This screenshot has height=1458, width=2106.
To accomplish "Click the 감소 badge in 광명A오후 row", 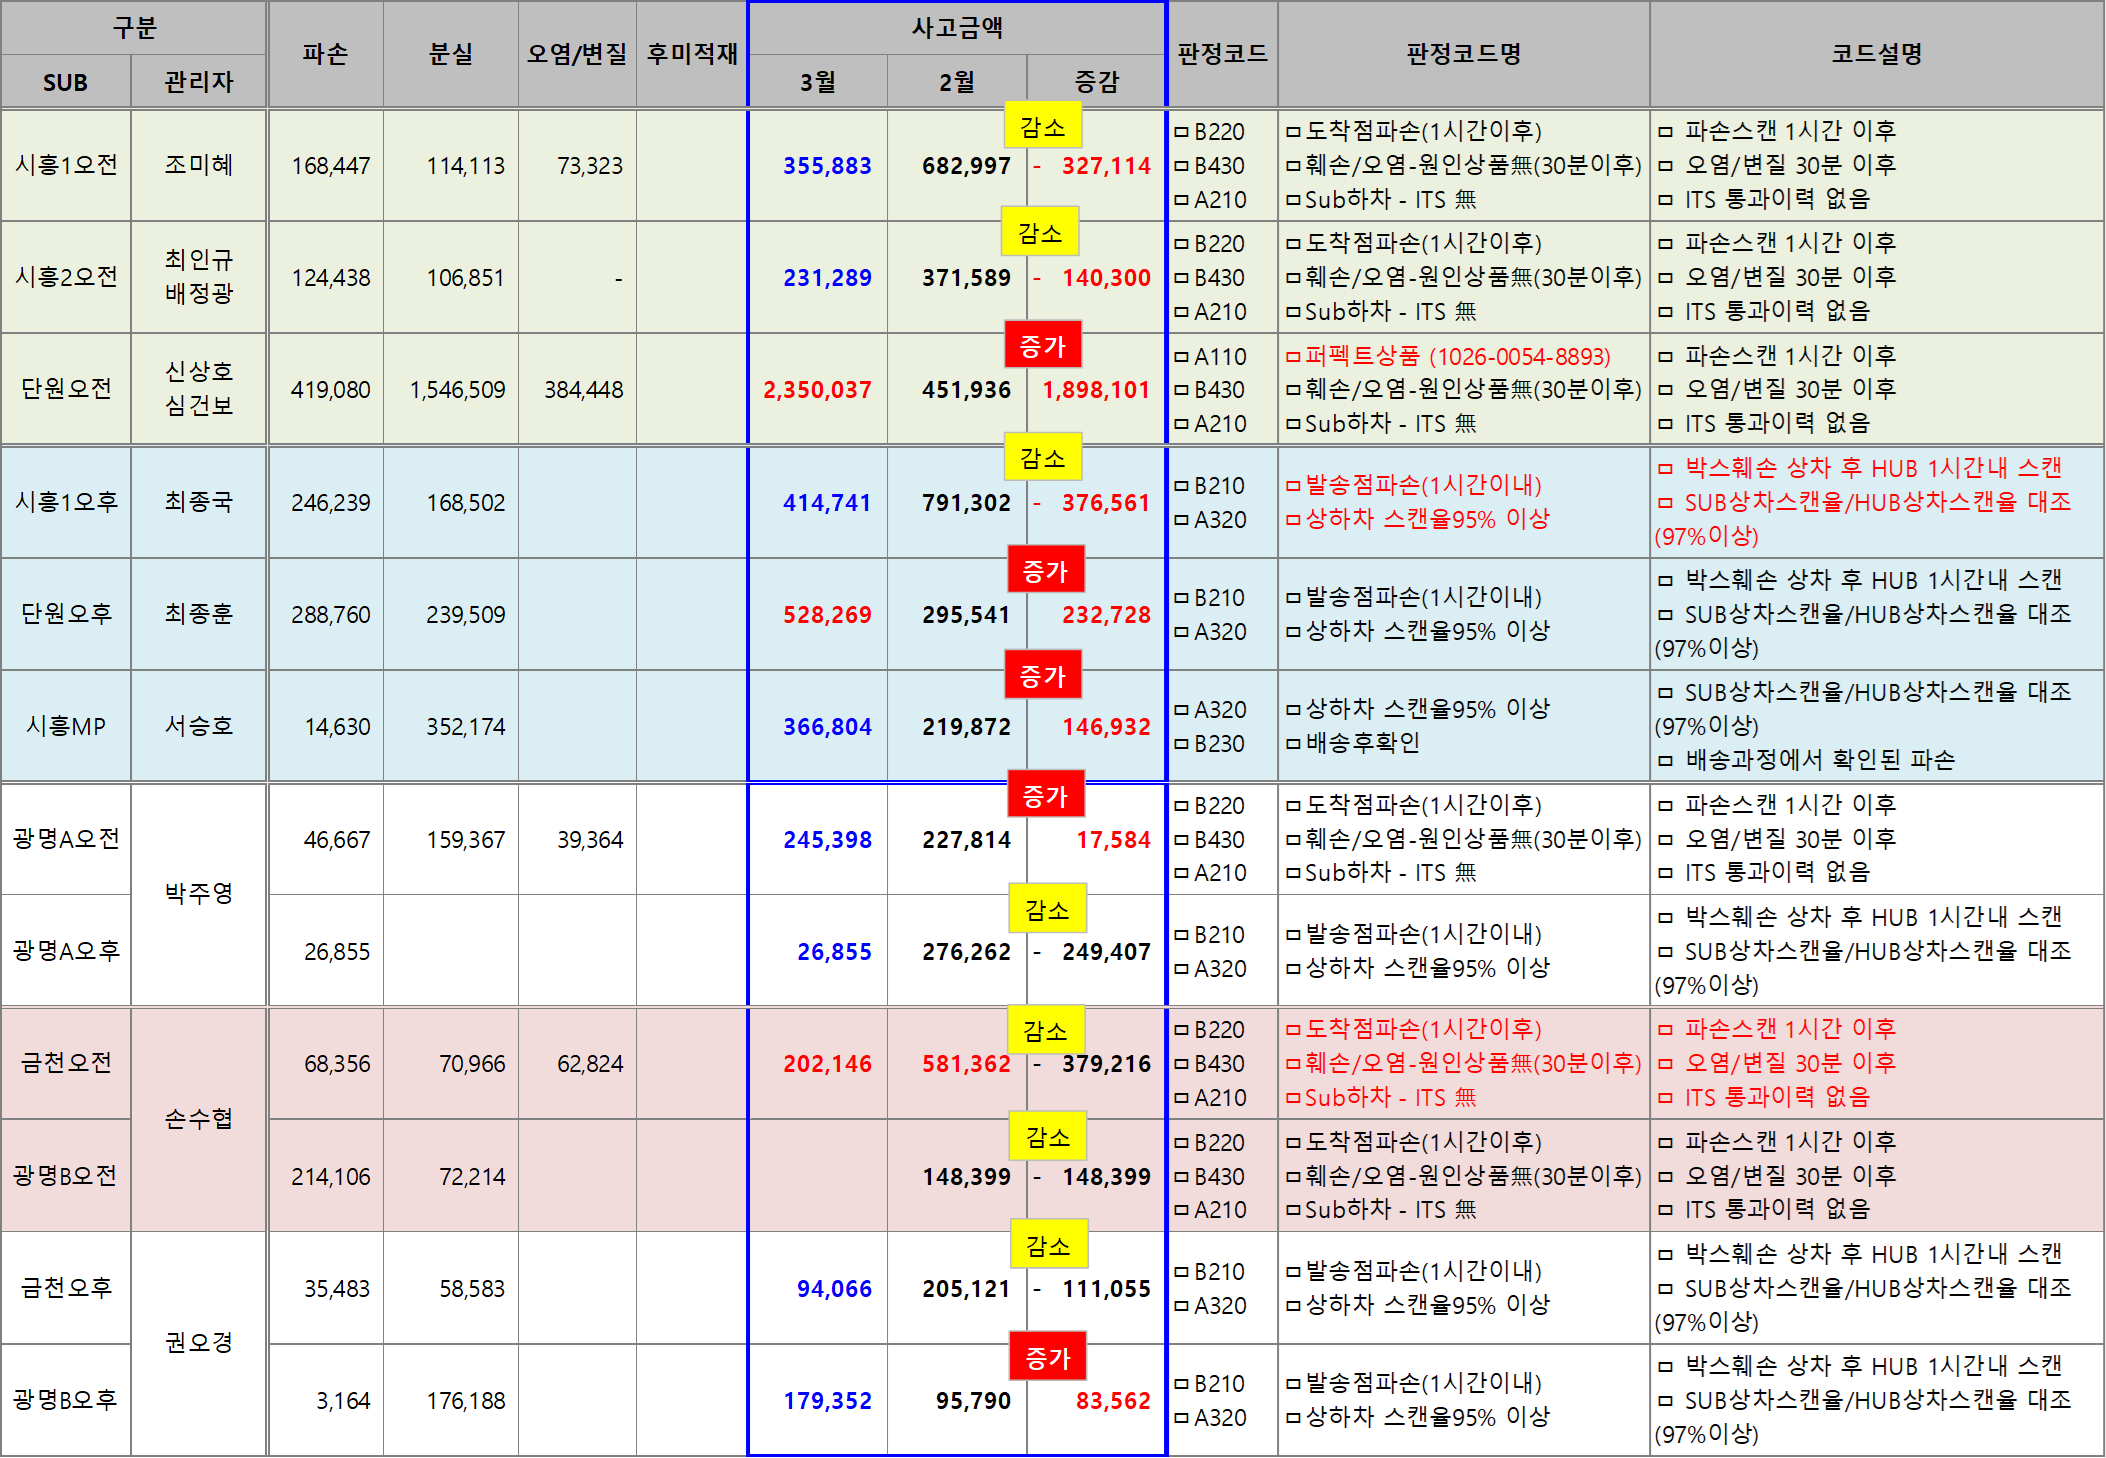I will click(1046, 909).
